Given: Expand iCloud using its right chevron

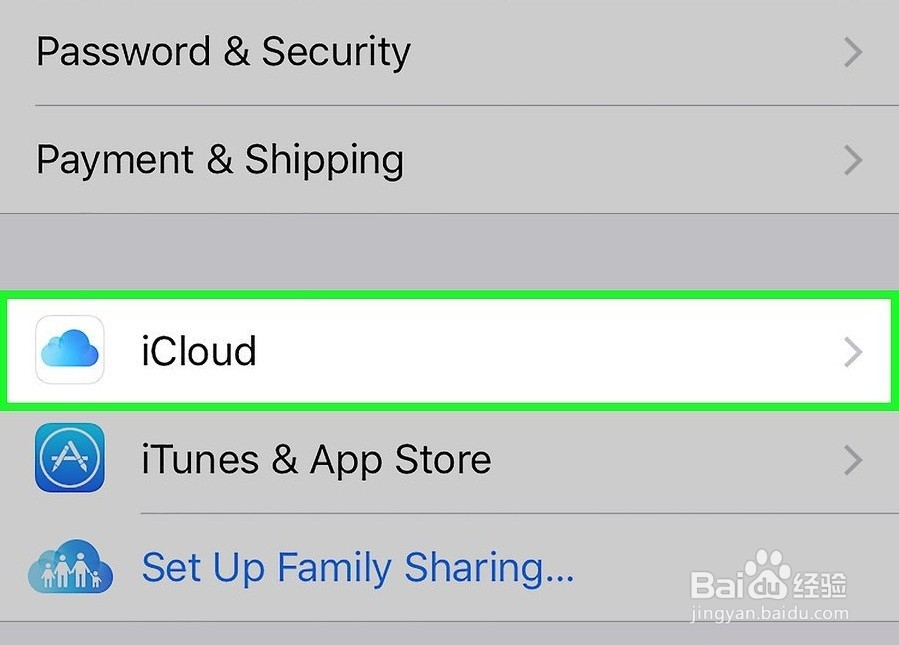Looking at the screenshot, I should [852, 352].
